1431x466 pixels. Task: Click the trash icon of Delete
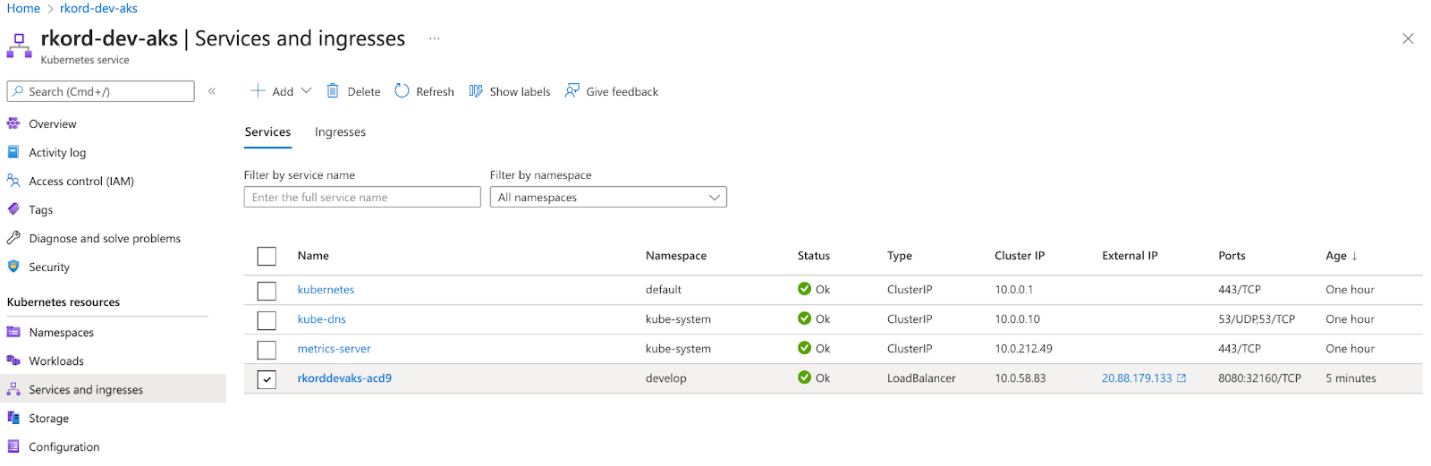point(333,91)
